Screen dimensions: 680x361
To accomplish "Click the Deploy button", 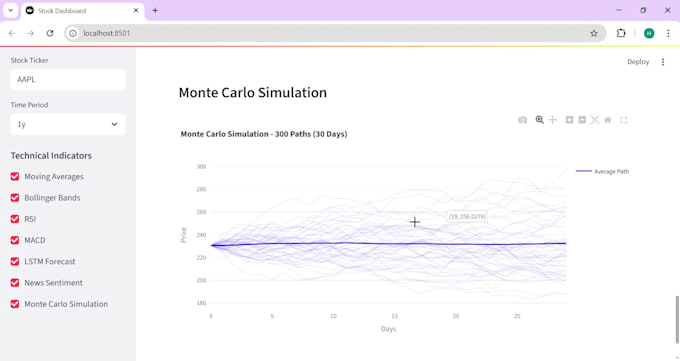I will click(638, 62).
